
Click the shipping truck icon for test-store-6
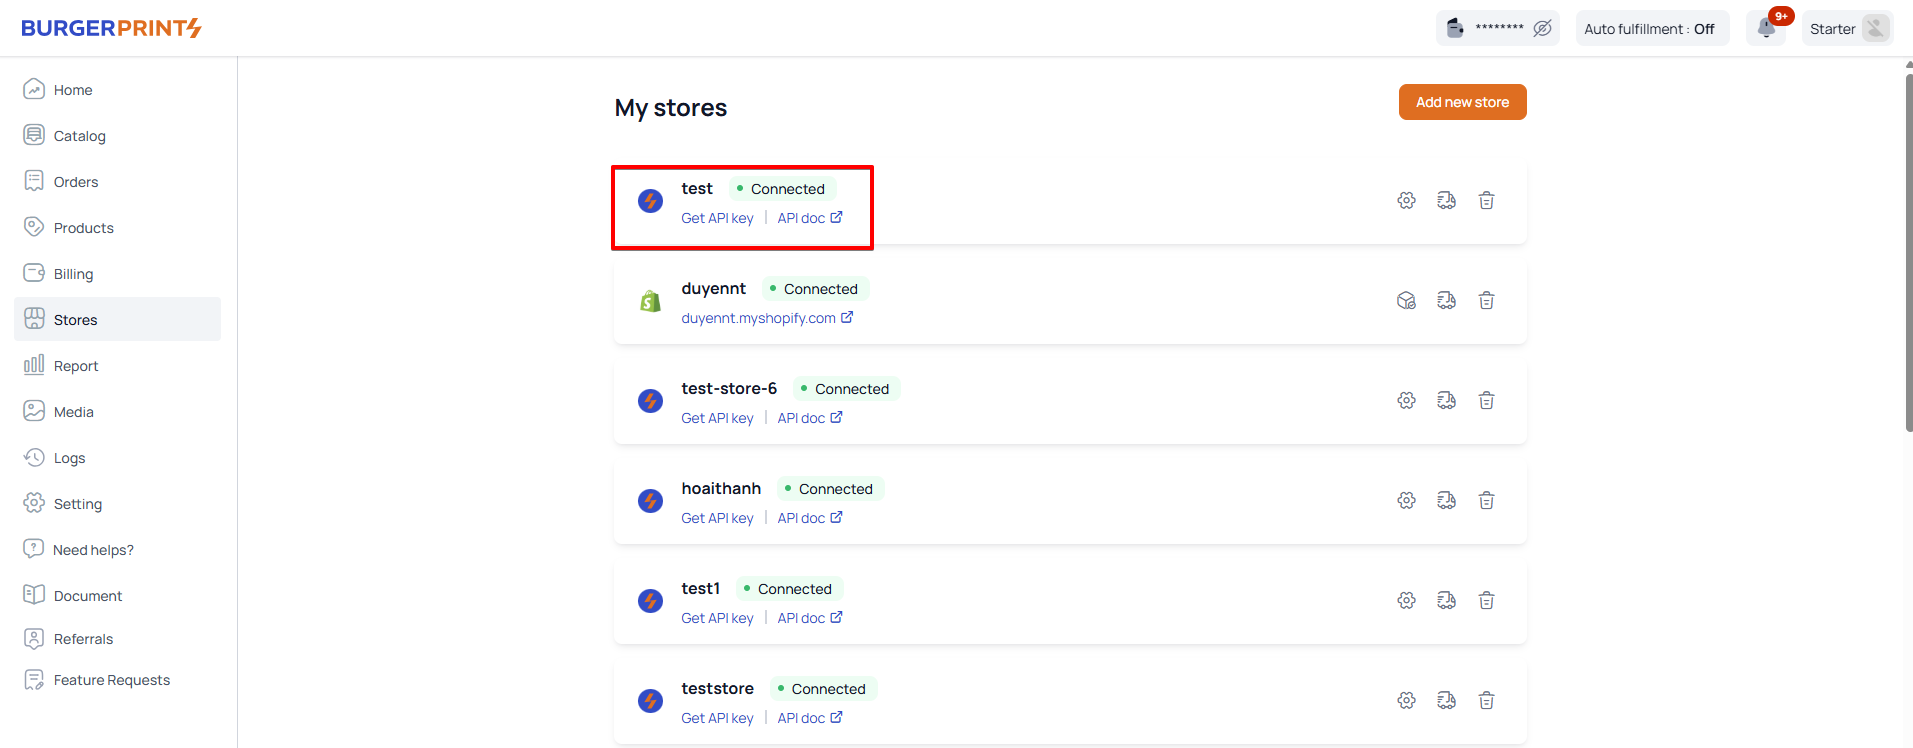1446,401
